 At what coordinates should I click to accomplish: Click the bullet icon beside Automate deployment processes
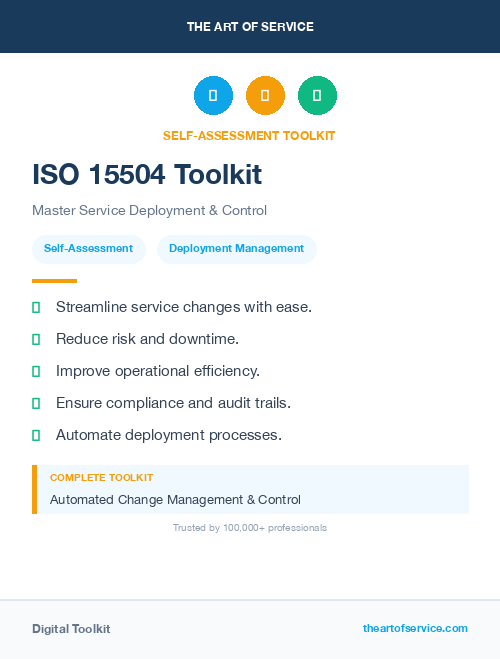(x=36, y=435)
